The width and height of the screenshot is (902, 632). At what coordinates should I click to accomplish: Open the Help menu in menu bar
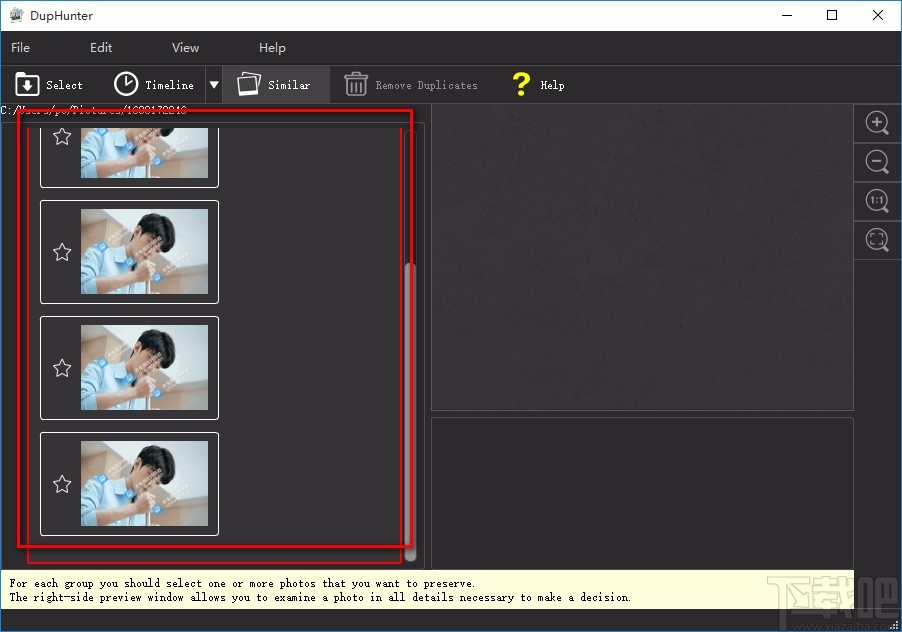pos(272,47)
